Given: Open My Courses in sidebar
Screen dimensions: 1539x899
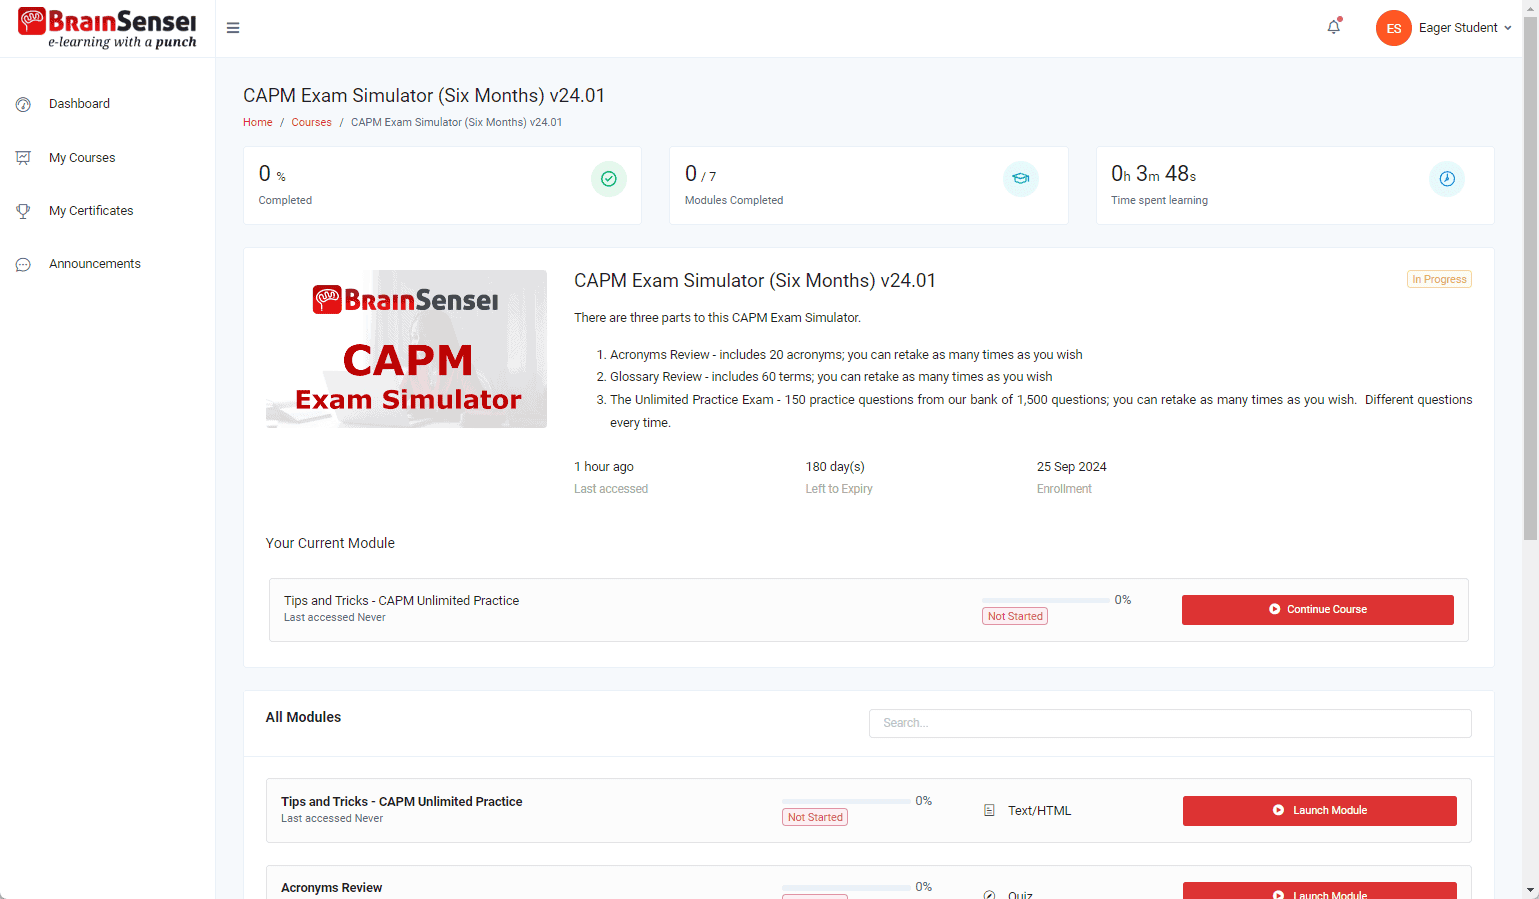Looking at the screenshot, I should point(82,158).
